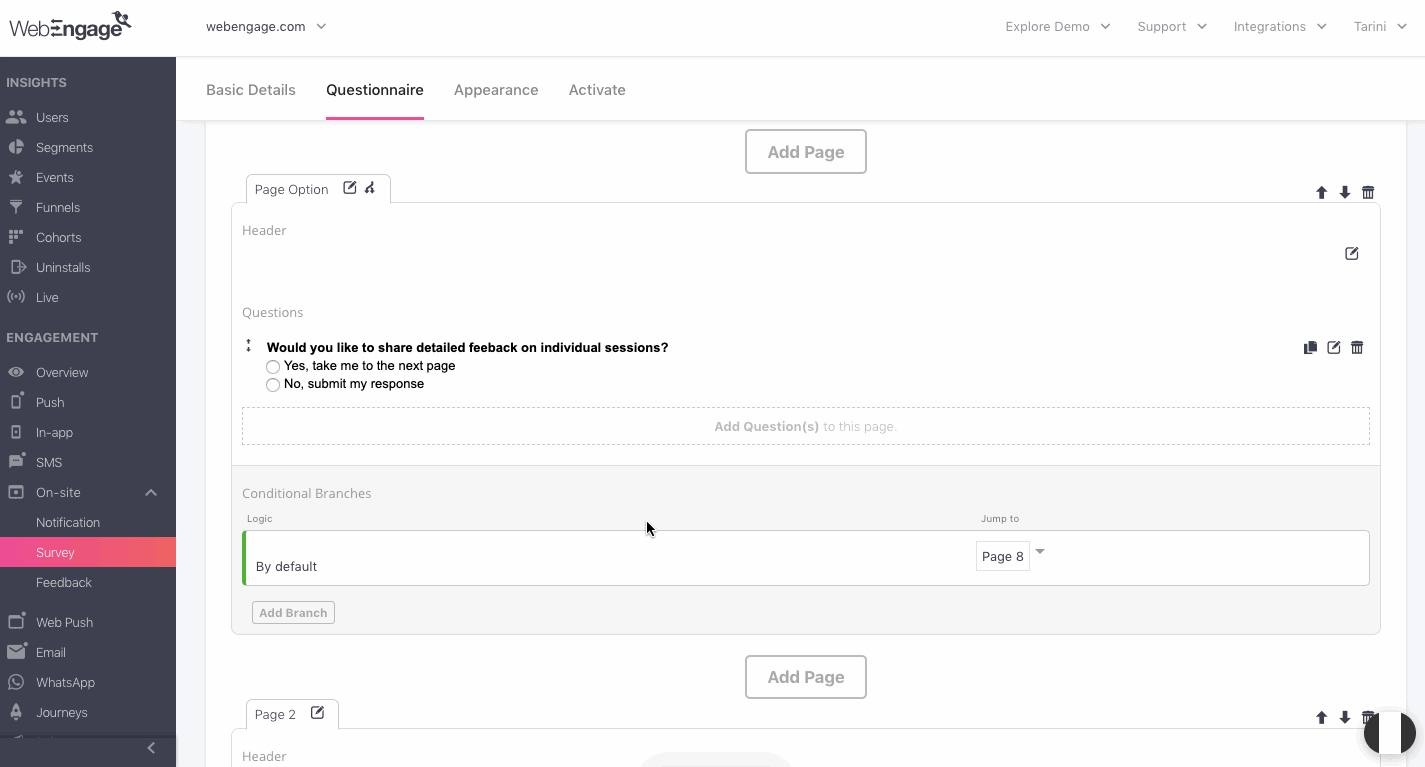This screenshot has width=1425, height=767.
Task: Move Page Option page down
Action: pyautogui.click(x=1345, y=192)
